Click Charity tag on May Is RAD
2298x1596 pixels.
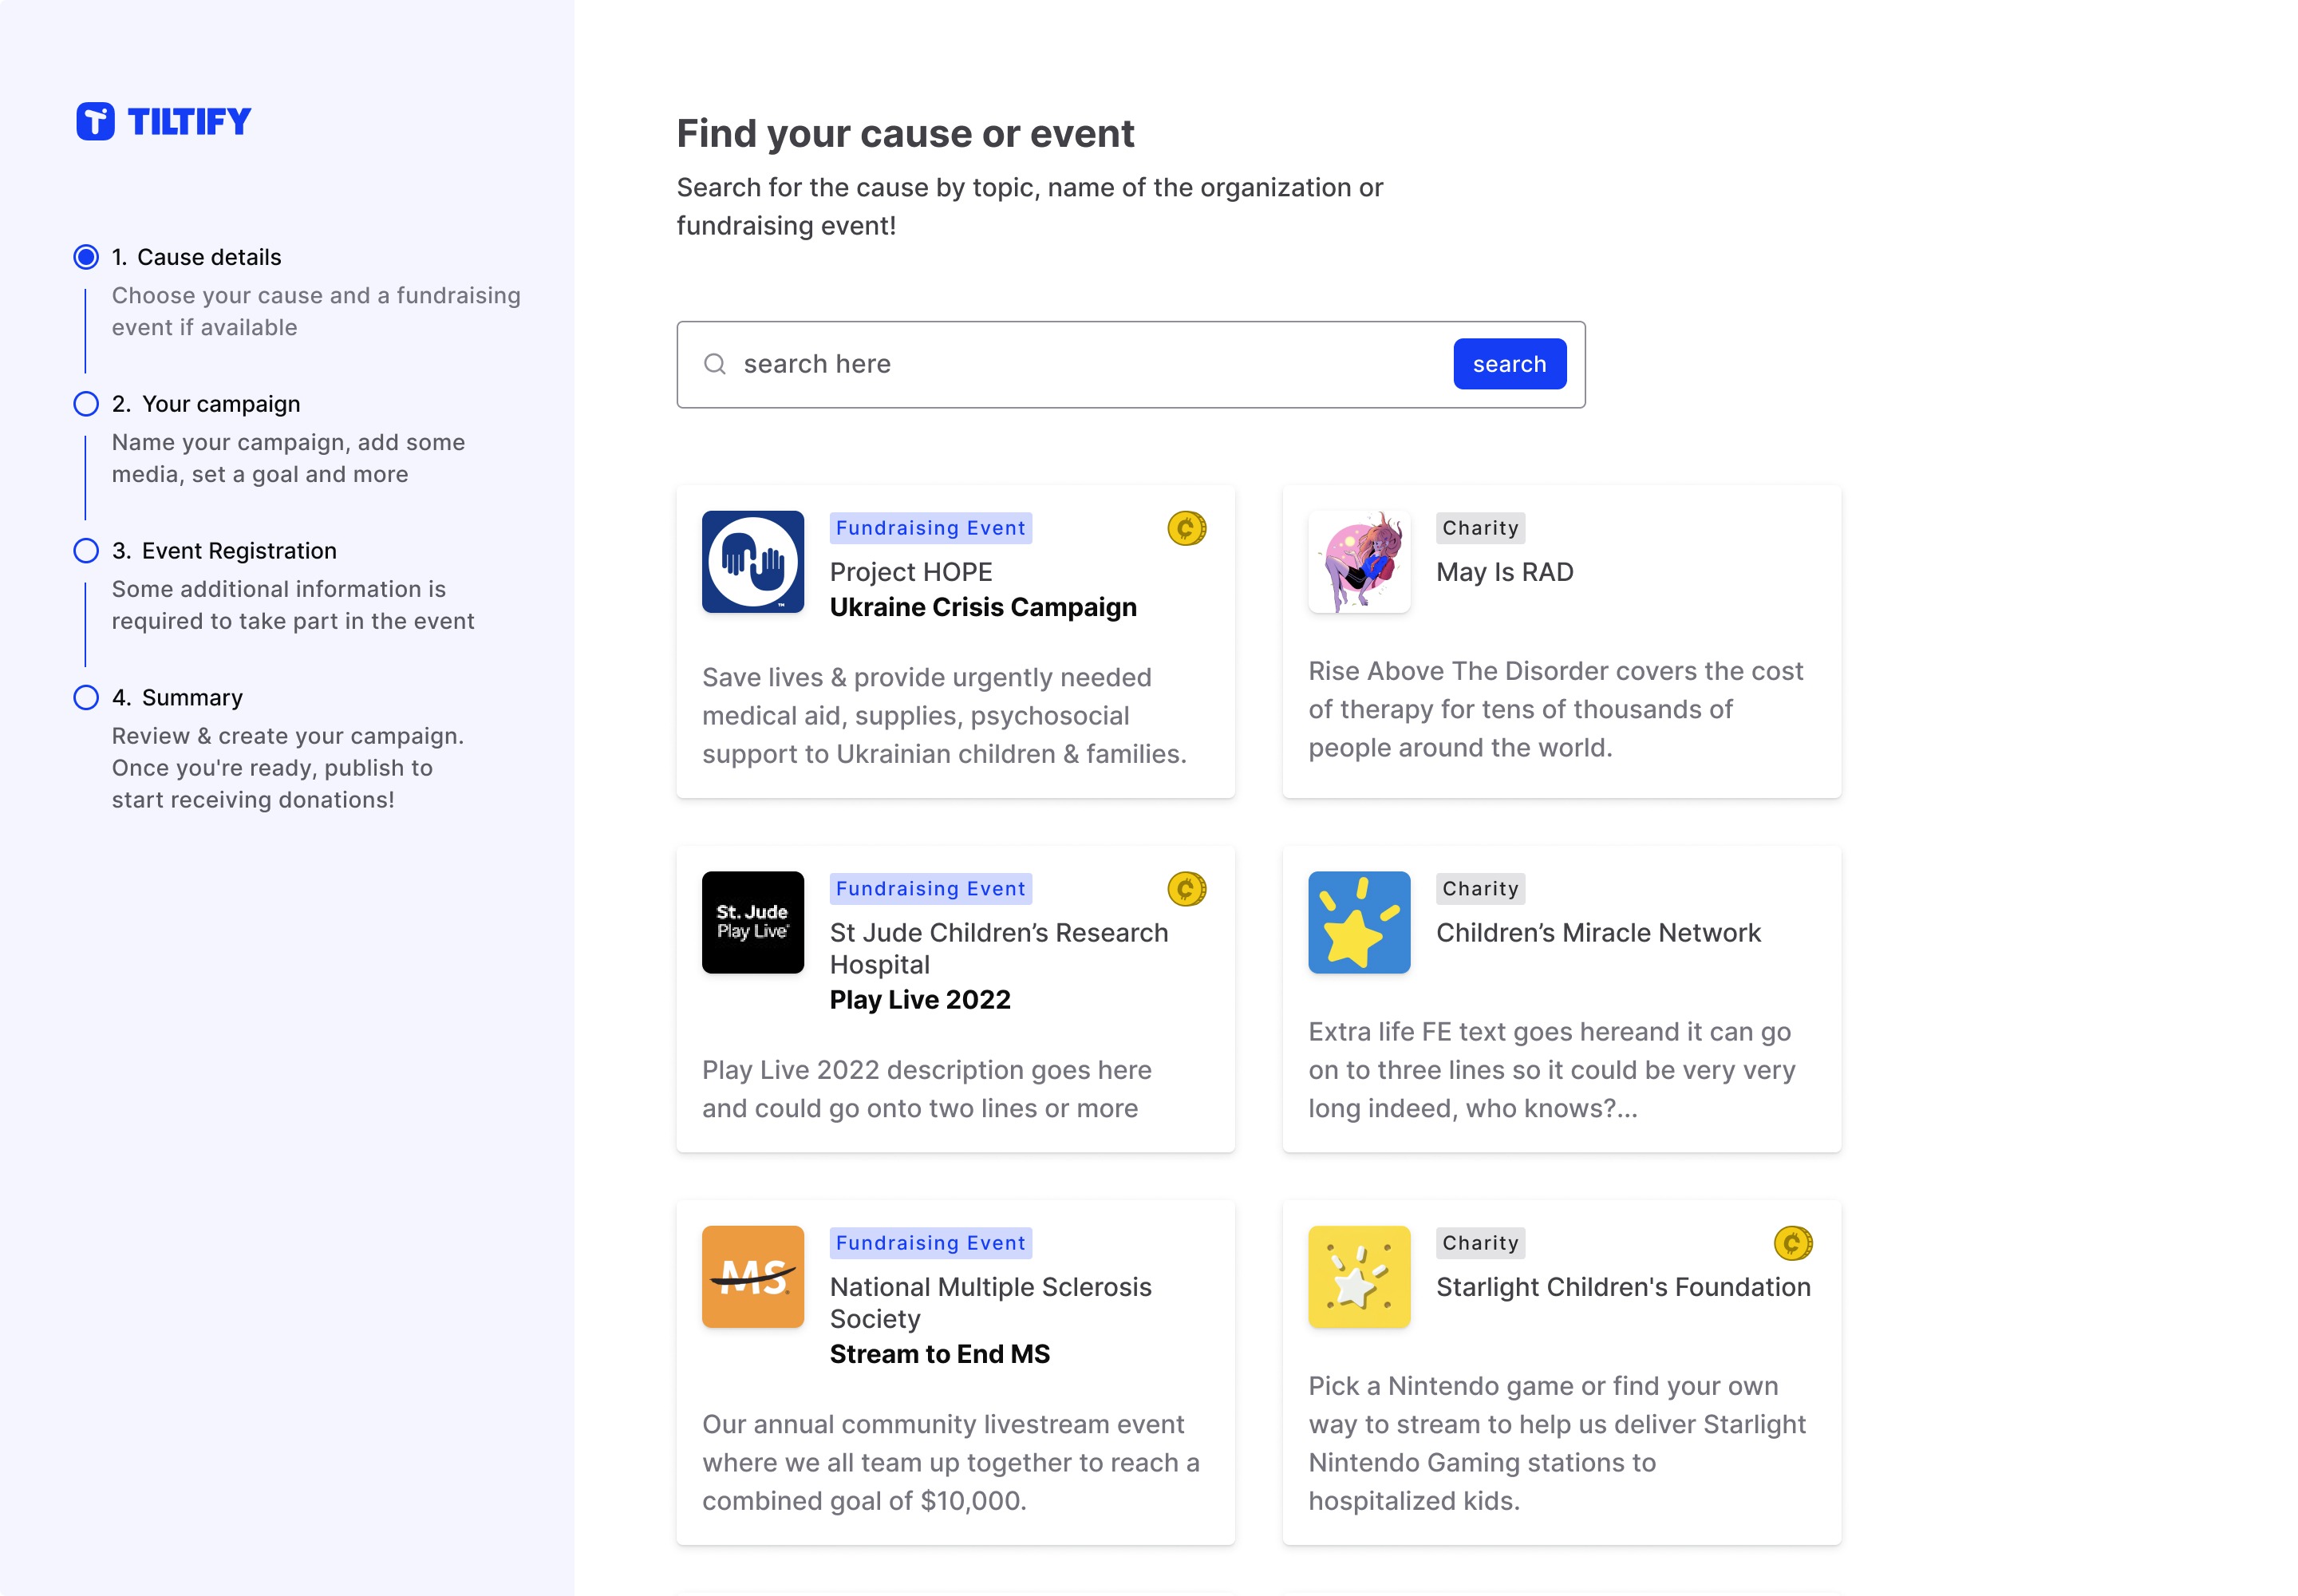tap(1480, 528)
